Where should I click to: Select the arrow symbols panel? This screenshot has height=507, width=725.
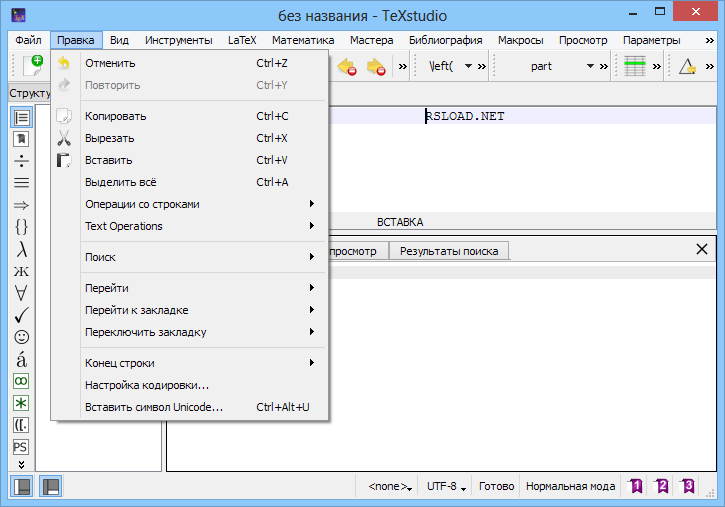click(x=21, y=205)
